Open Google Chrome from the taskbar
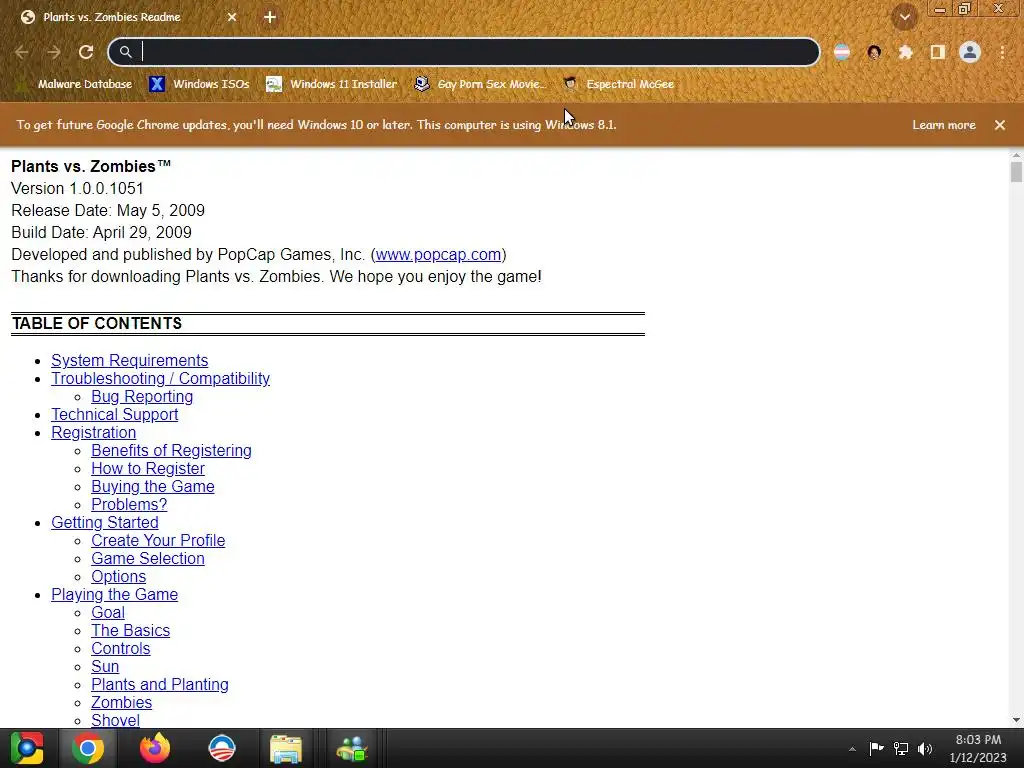This screenshot has height=768, width=1024. [x=88, y=748]
